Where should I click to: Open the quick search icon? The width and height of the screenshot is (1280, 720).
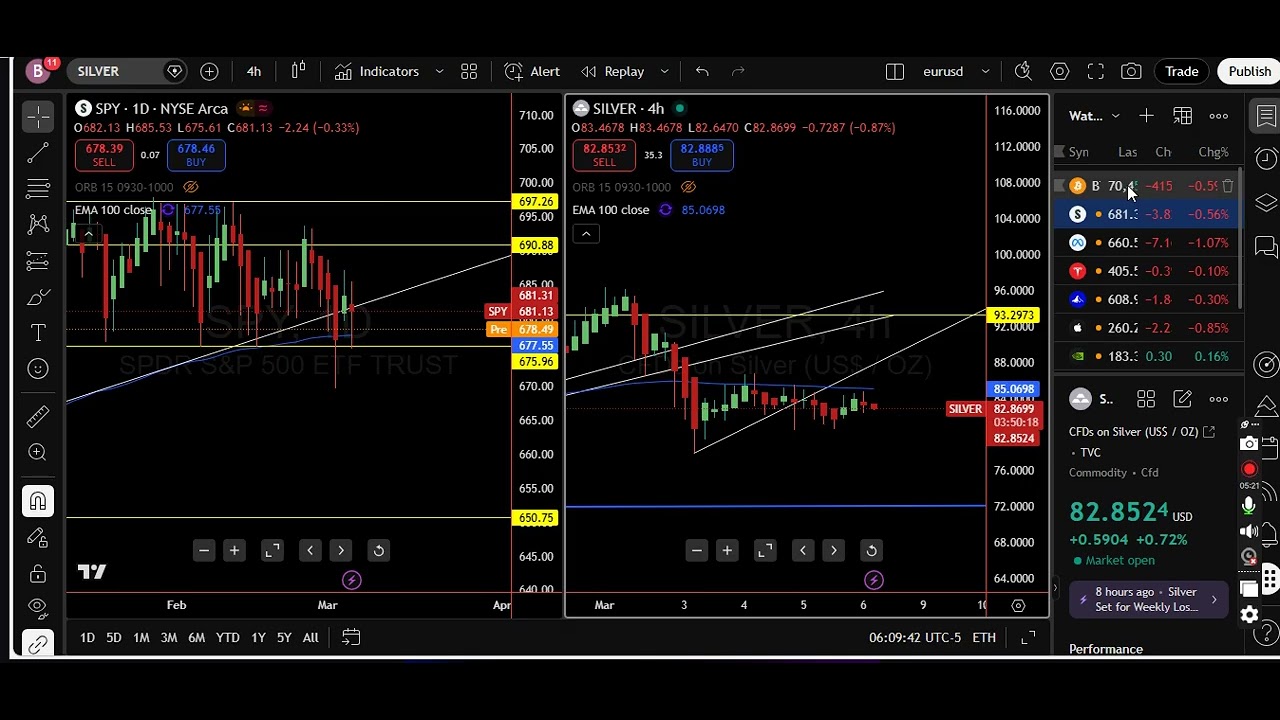tap(1023, 71)
